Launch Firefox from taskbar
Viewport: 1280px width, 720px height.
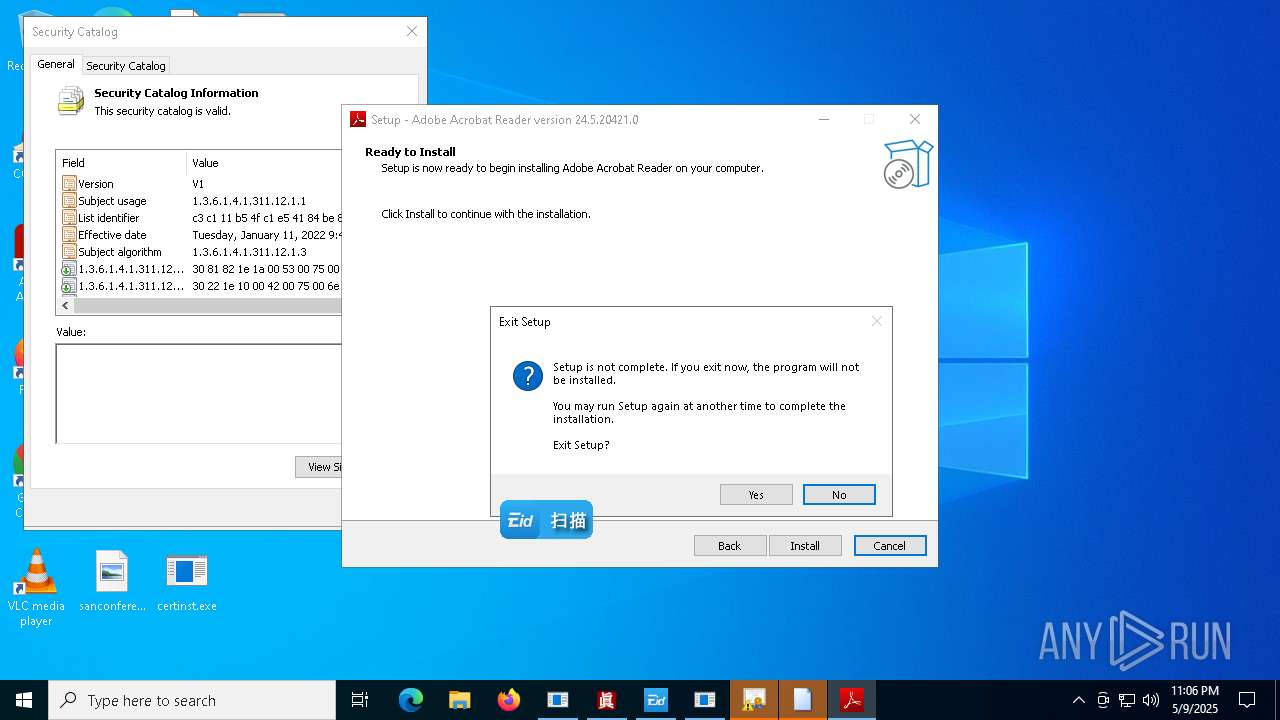pos(509,700)
